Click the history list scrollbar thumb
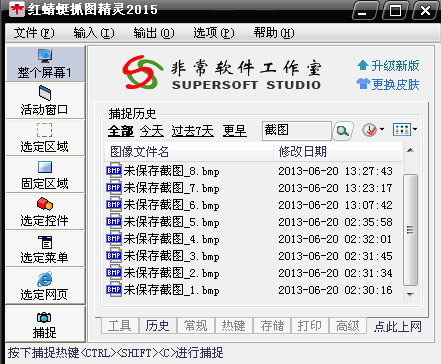441x364 pixels. pyautogui.click(x=411, y=230)
